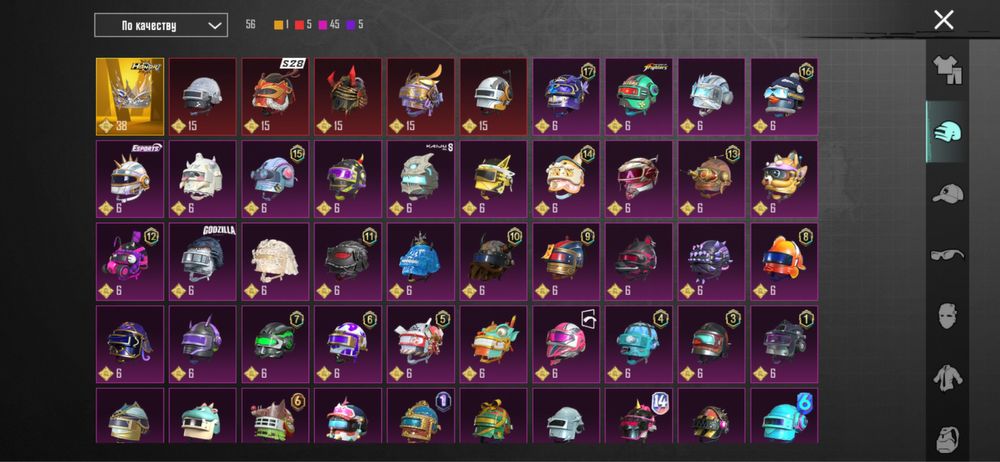This screenshot has height=462, width=1000.
Task: Pick the Esports spiked helmet
Action: [x=130, y=179]
